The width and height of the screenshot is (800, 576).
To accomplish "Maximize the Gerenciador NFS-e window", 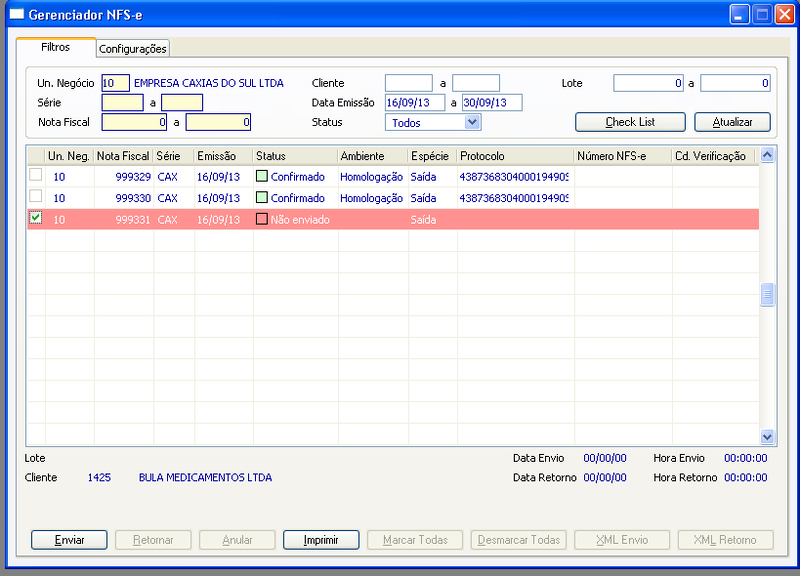I will (x=762, y=14).
